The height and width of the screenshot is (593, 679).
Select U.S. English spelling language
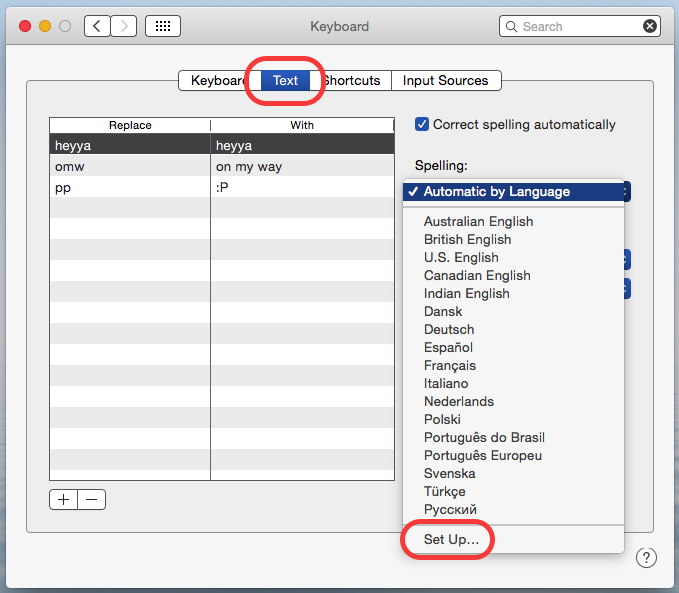click(461, 257)
